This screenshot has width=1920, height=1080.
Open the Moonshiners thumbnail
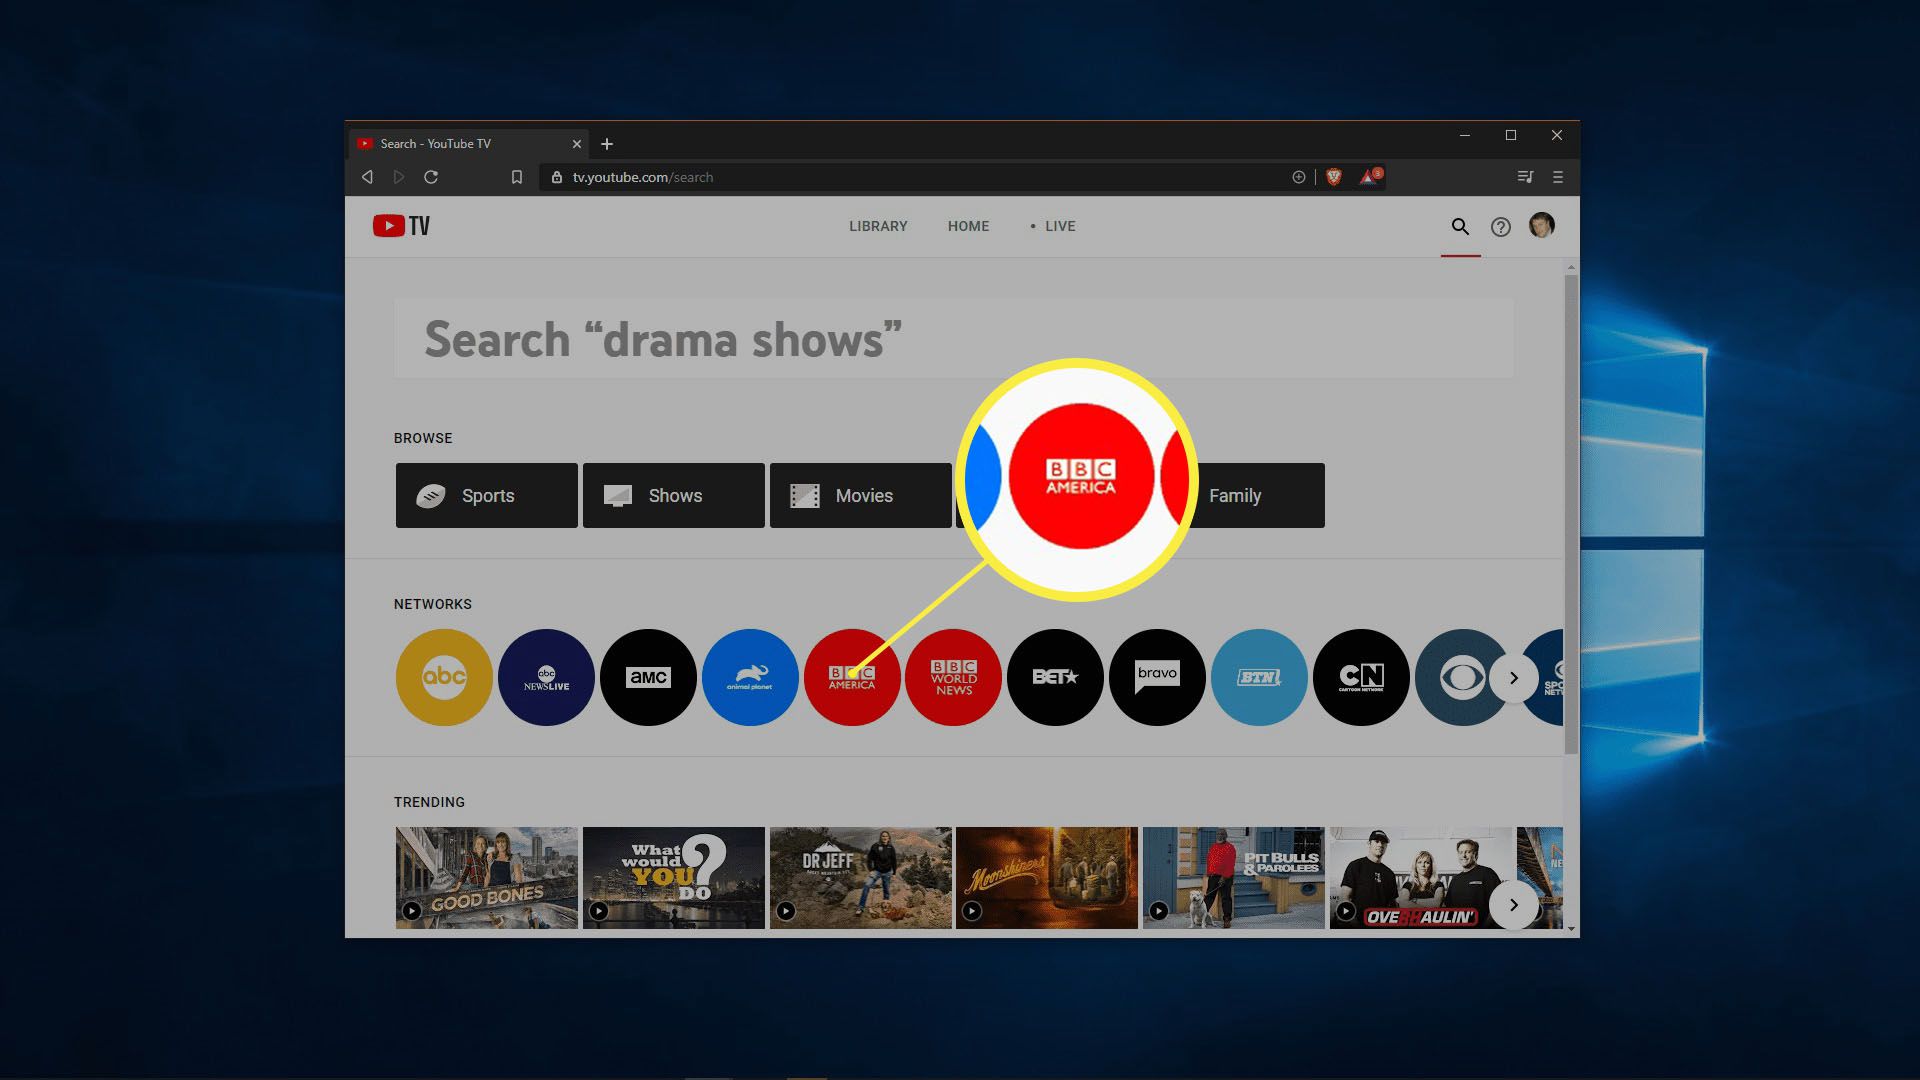click(1047, 878)
